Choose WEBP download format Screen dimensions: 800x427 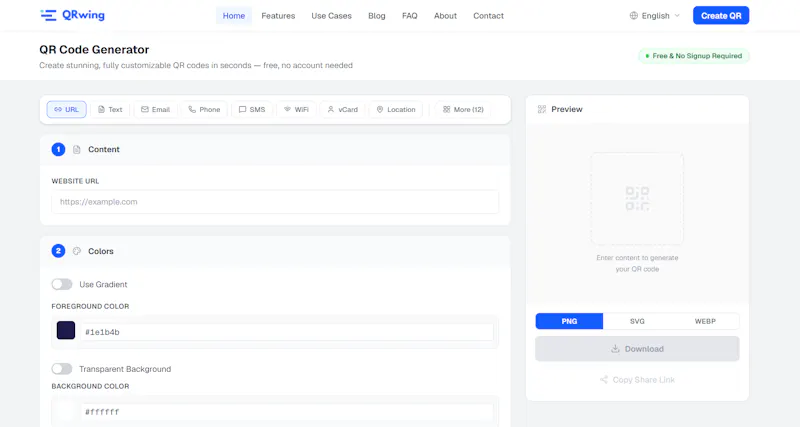pos(705,321)
